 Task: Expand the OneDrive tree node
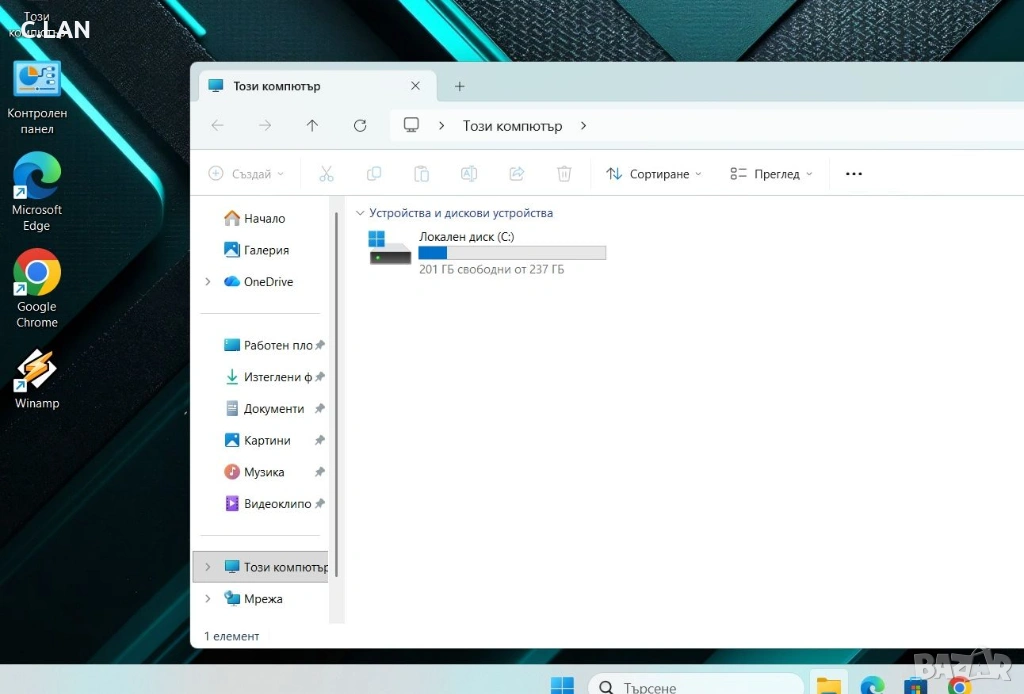208,282
